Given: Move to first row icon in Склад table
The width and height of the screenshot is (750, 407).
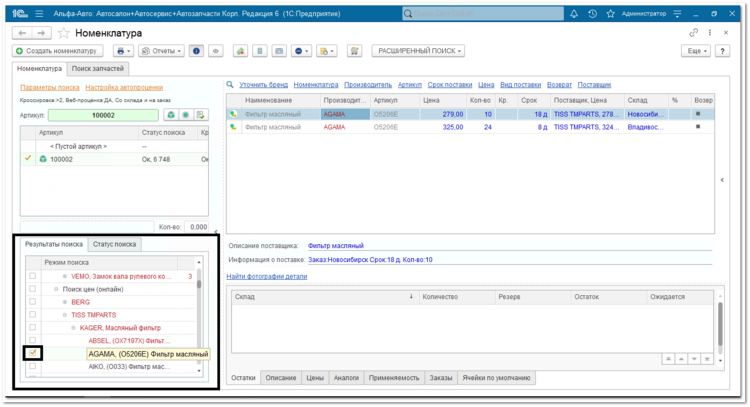Looking at the screenshot, I should tap(668, 359).
